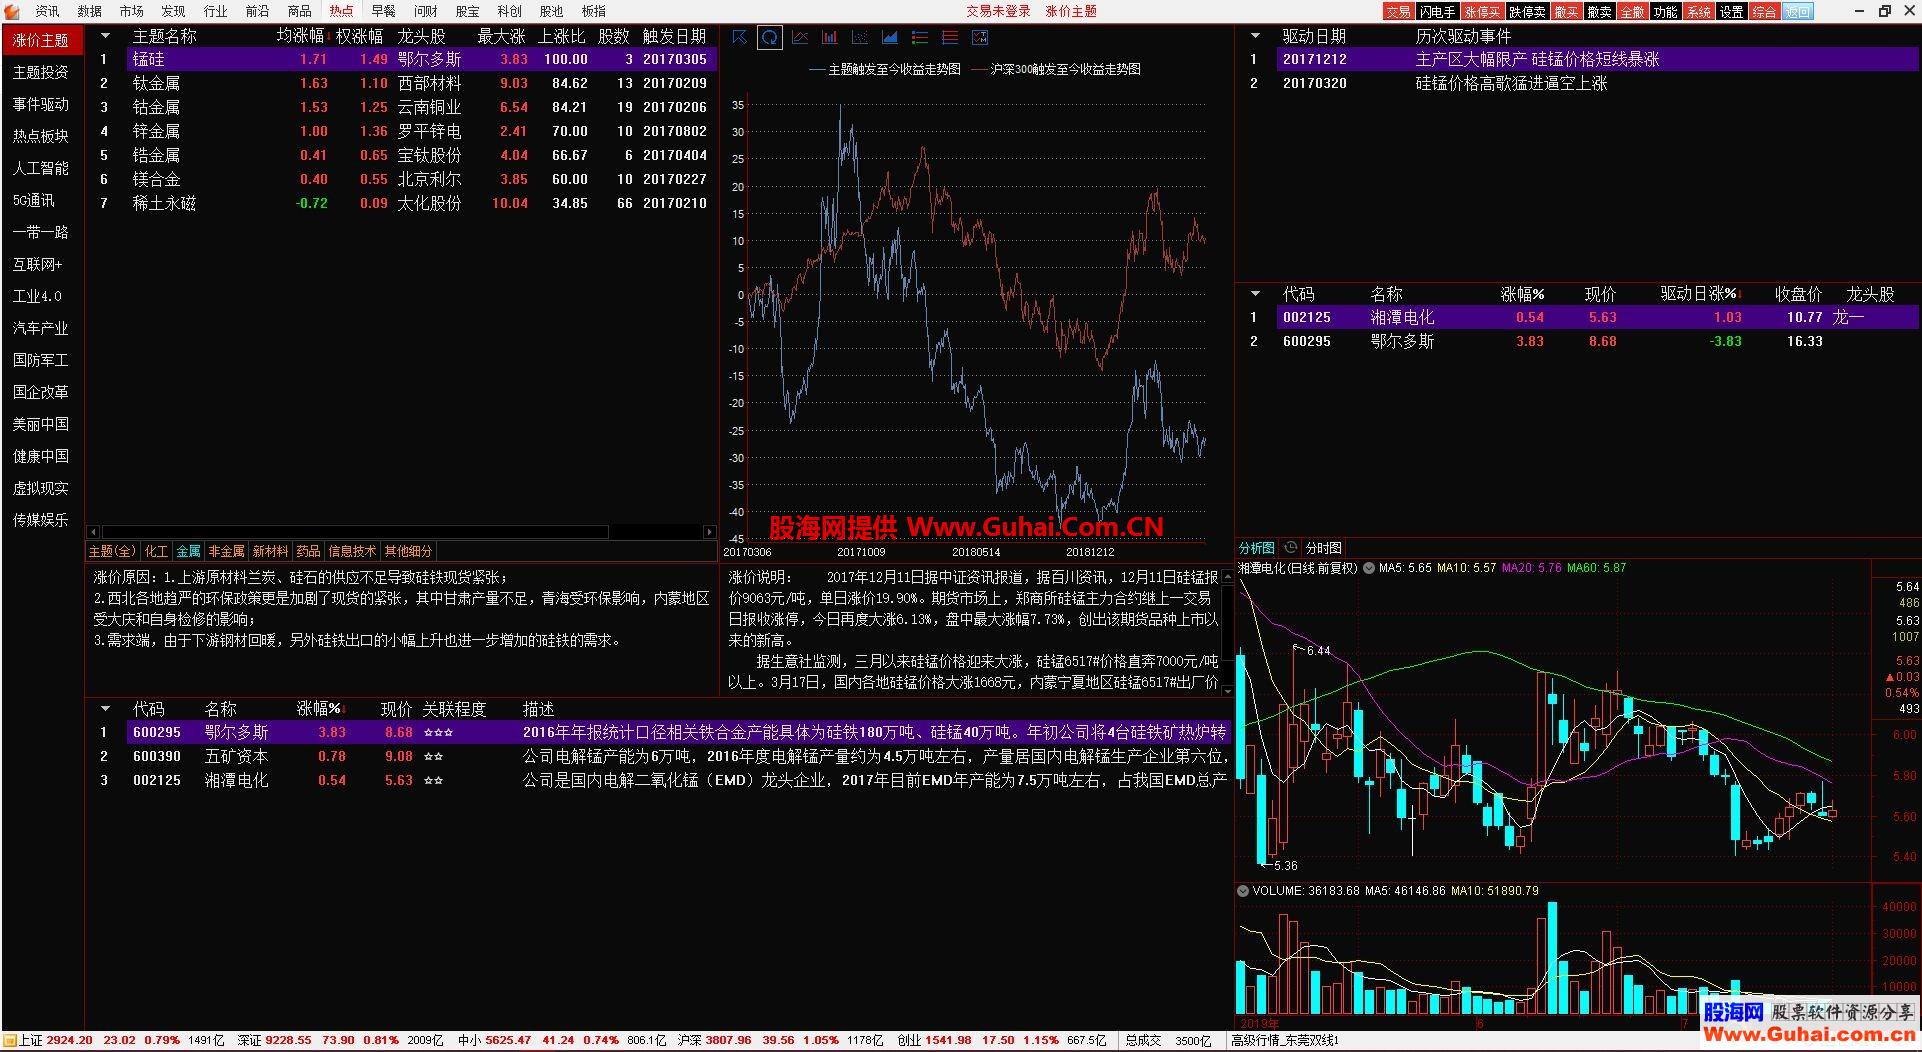The height and width of the screenshot is (1052, 1922).
Task: Switch to 分析图 chart tab
Action: (x=1256, y=548)
